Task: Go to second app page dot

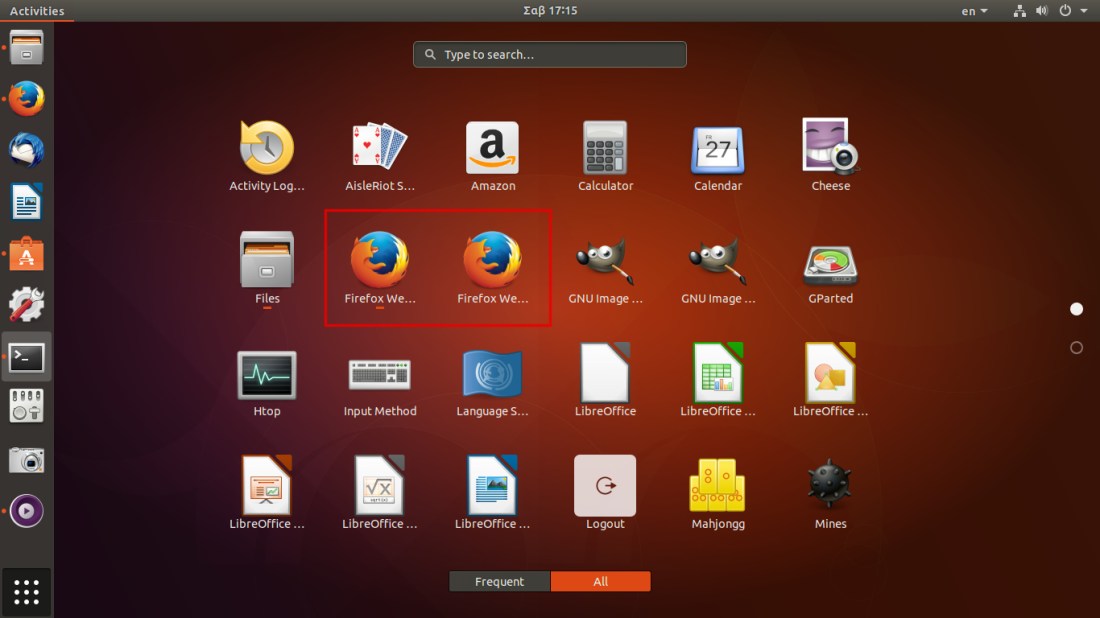Action: pyautogui.click(x=1076, y=348)
